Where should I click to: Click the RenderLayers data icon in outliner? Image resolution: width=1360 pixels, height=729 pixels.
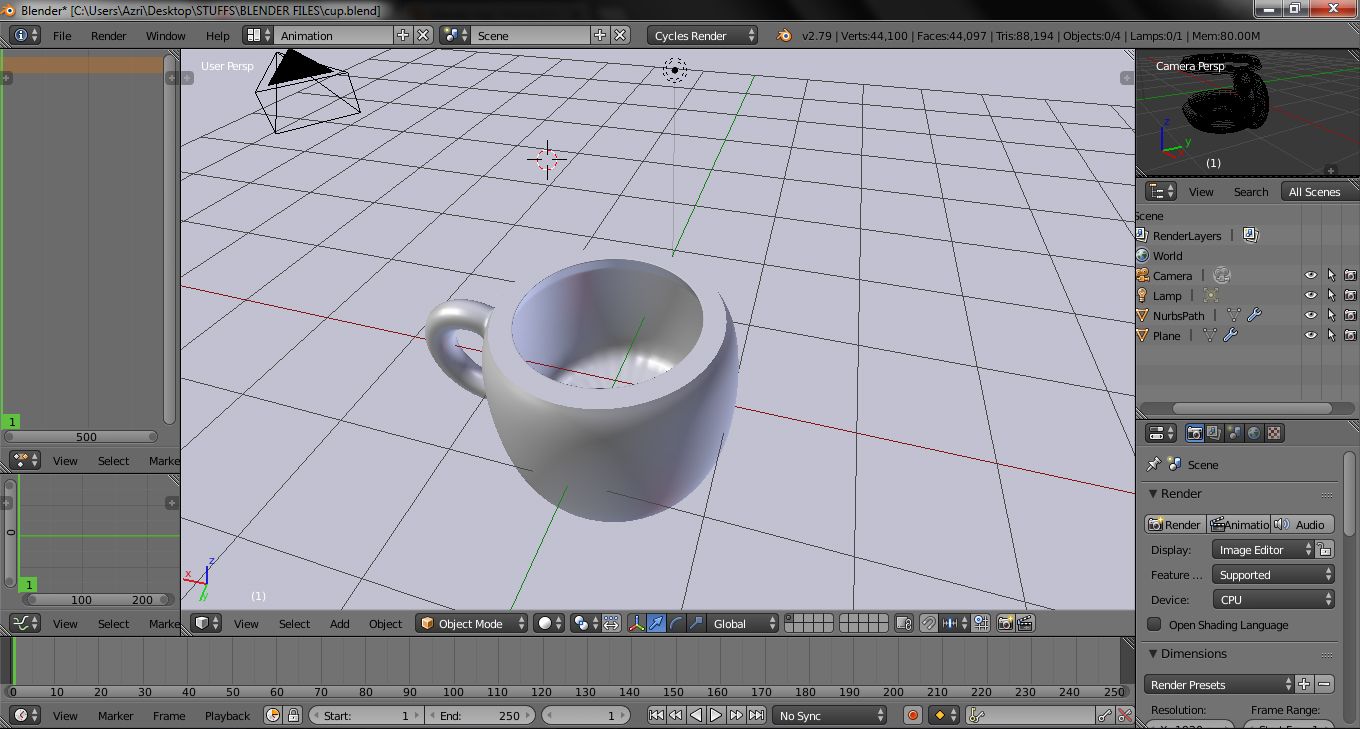coord(1250,235)
